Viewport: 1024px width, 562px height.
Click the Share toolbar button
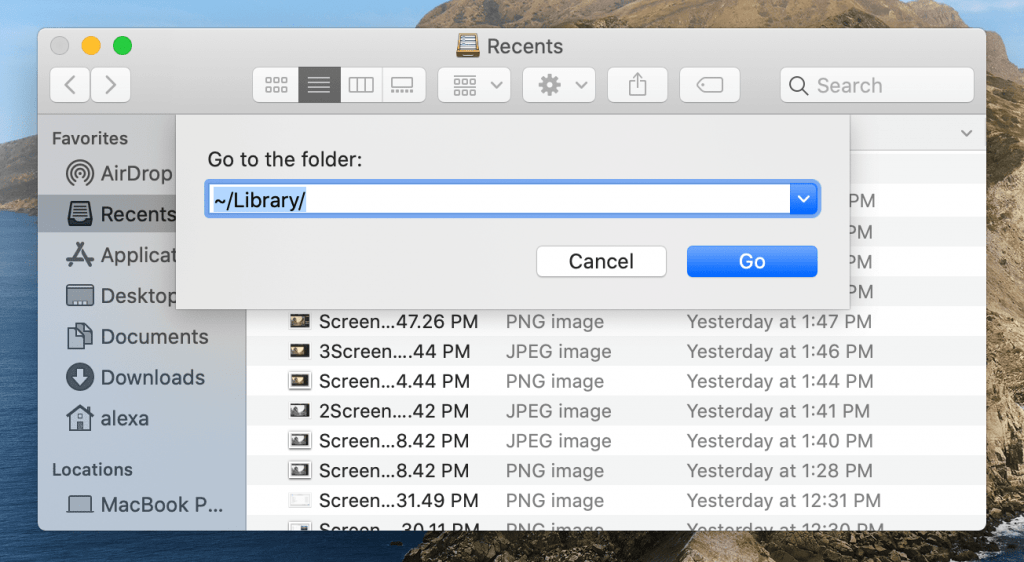click(638, 85)
